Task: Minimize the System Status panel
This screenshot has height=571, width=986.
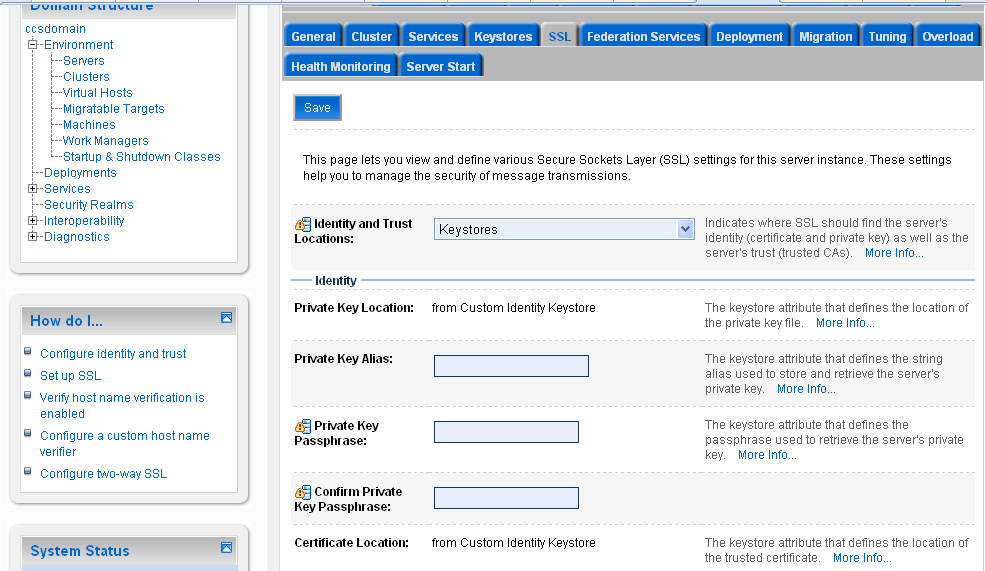Action: click(226, 547)
